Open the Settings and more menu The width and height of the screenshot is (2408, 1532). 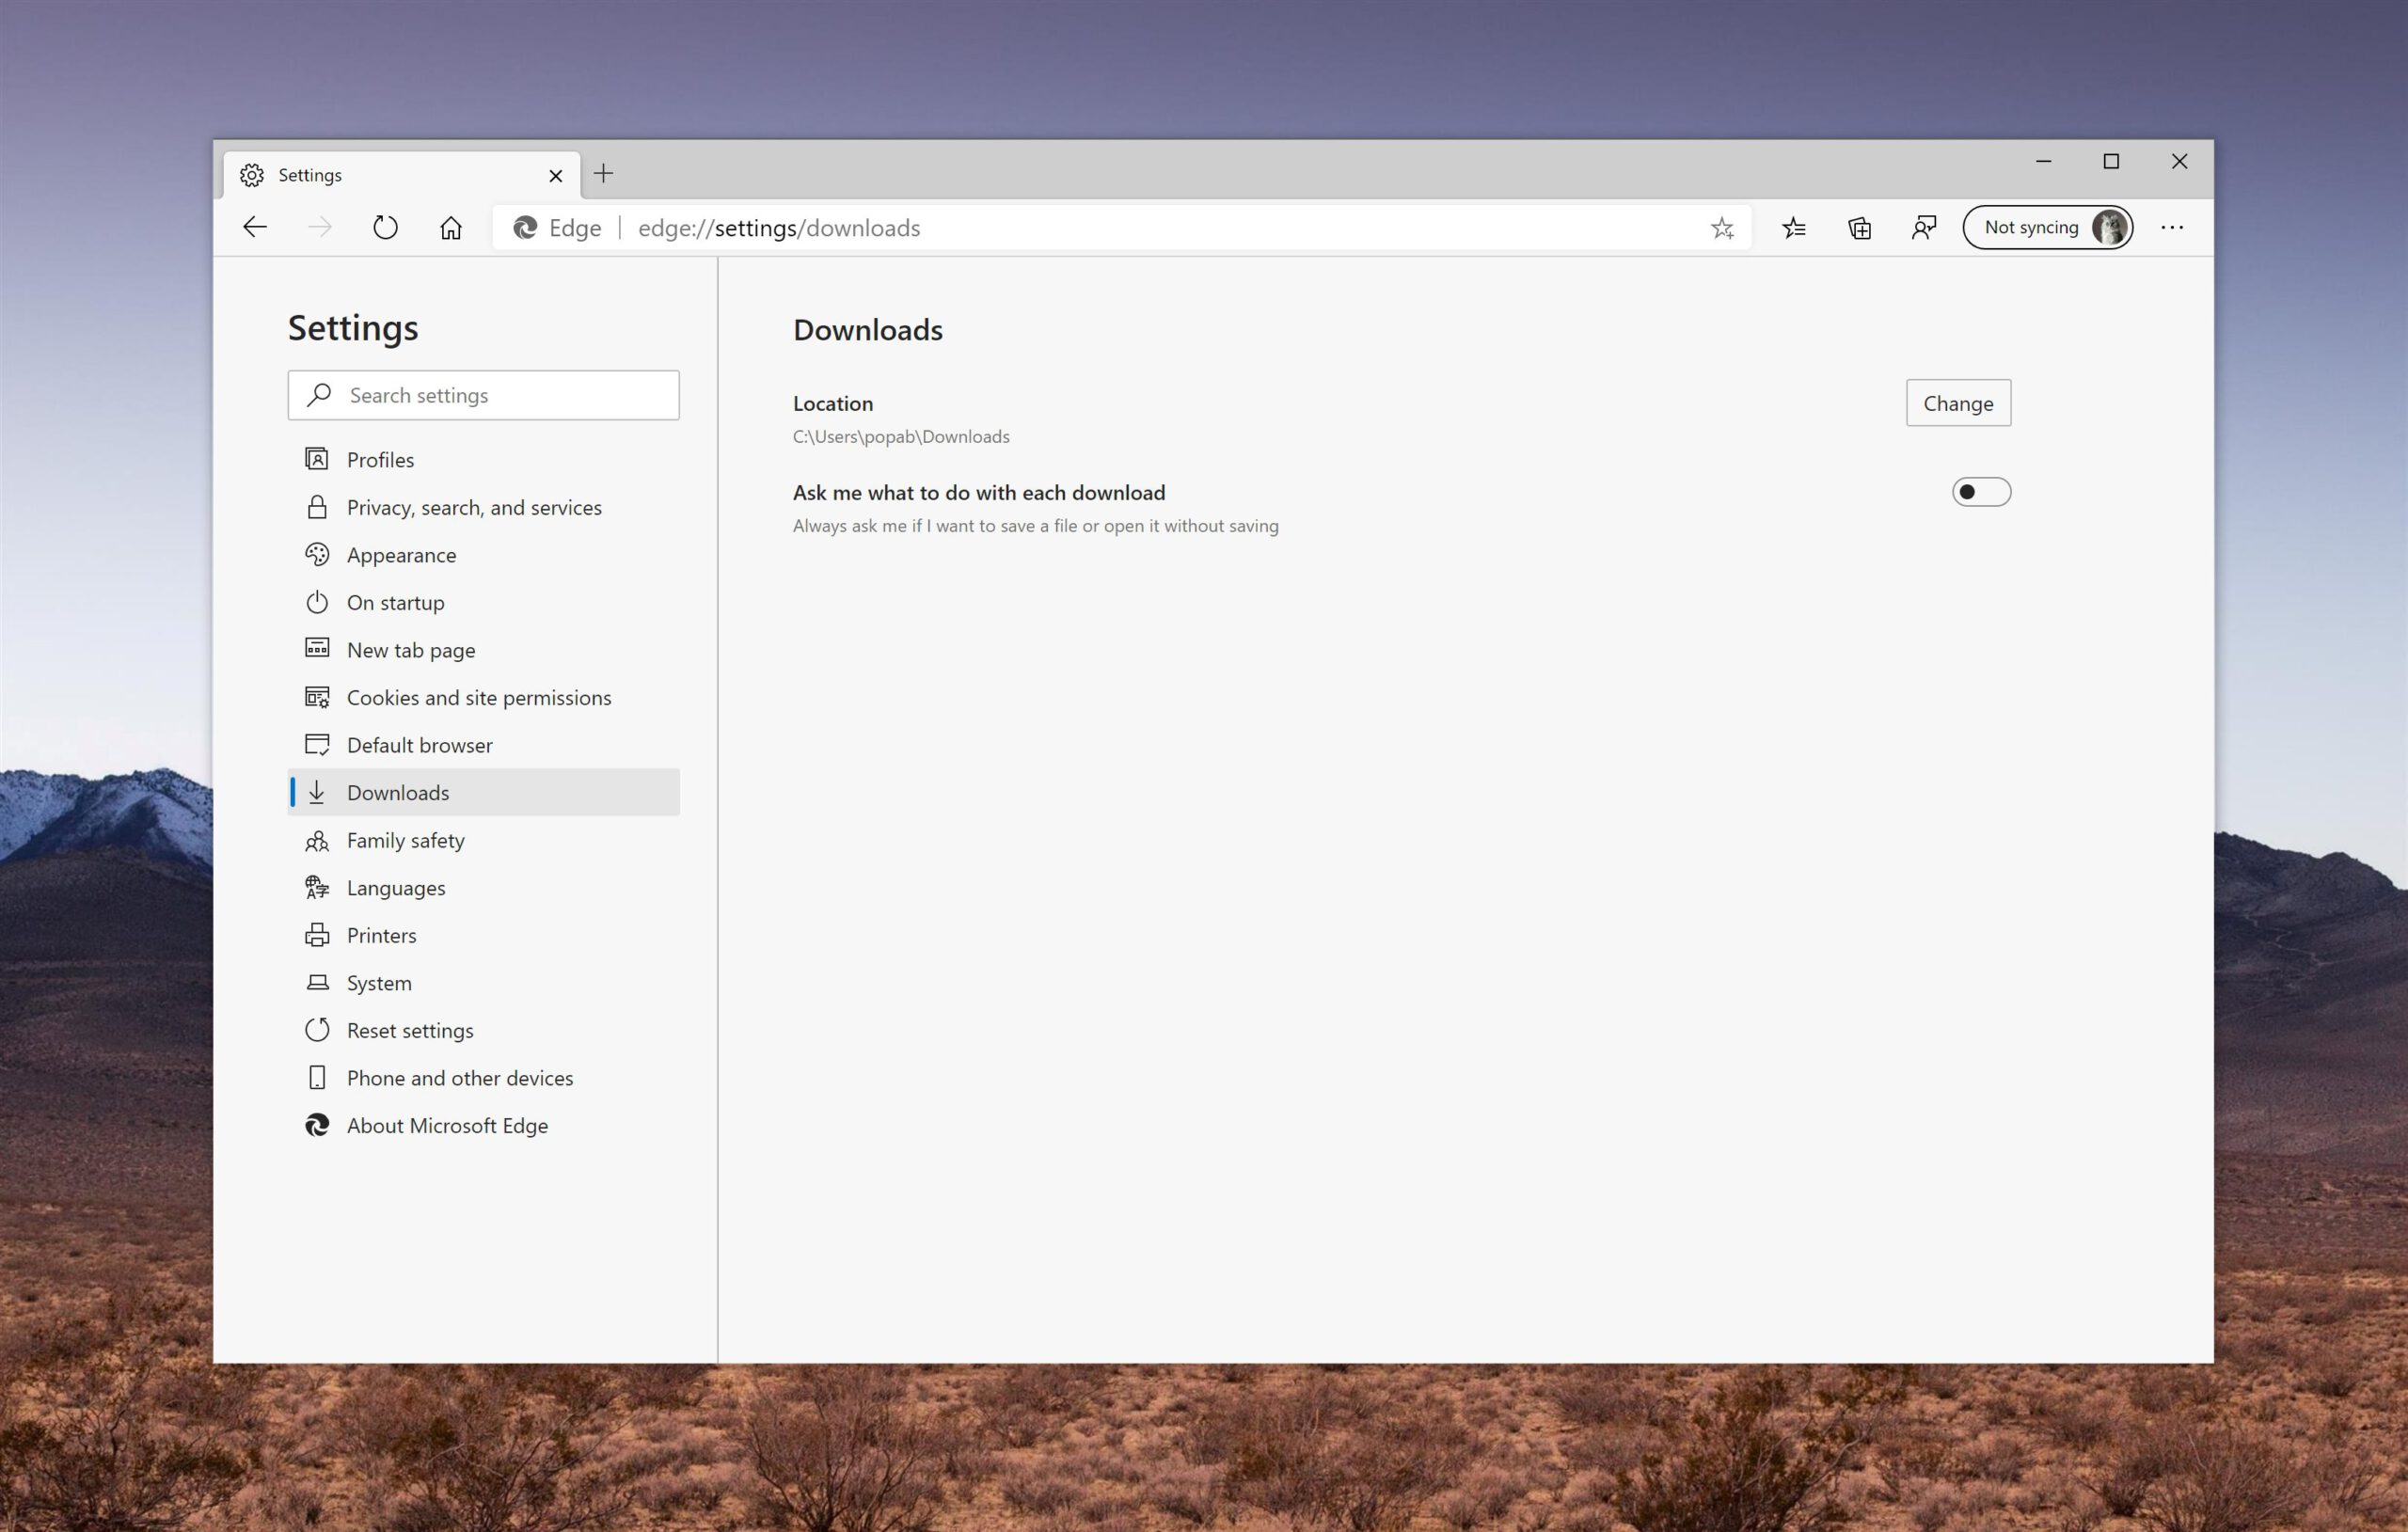[x=2171, y=227]
